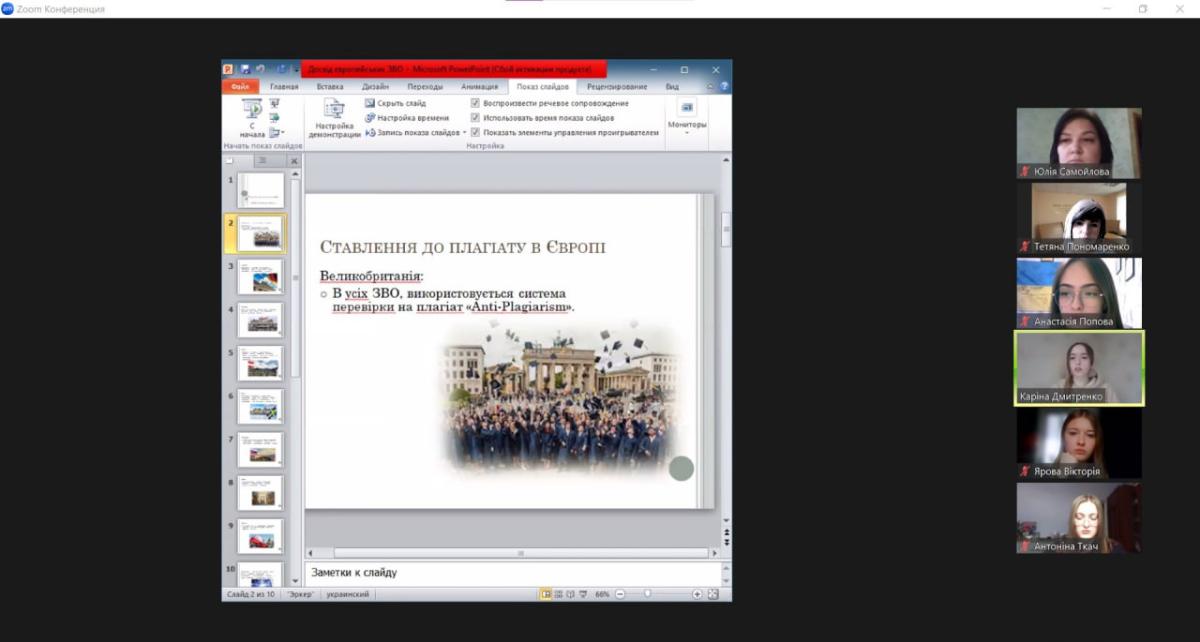Toggle Показать элементы управления проигрывателем checkbox
1200x642 pixels.
(x=475, y=132)
